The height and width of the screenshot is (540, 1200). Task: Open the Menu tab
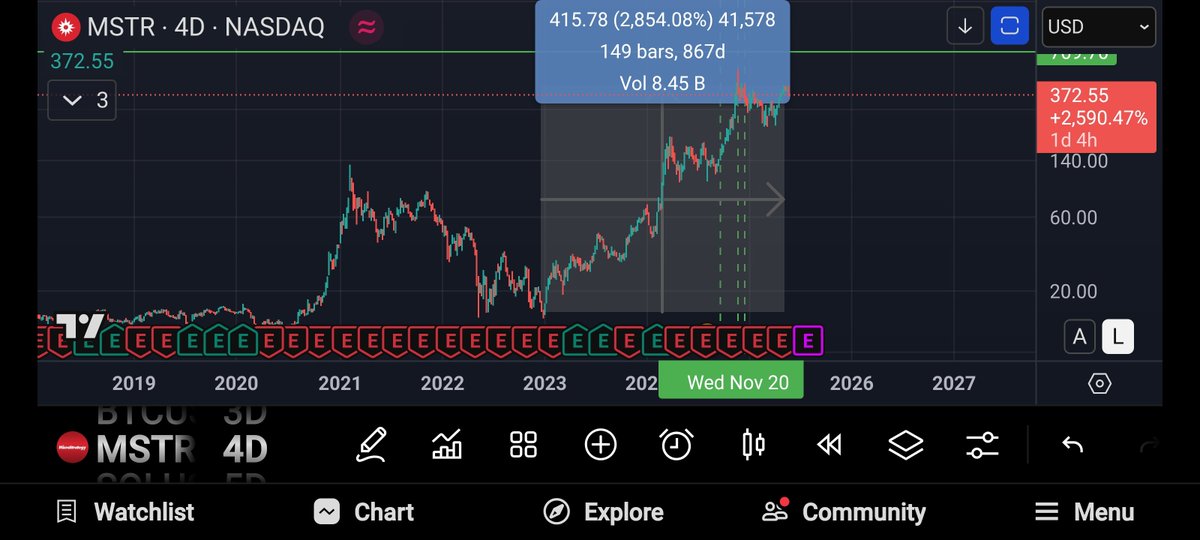[1084, 512]
